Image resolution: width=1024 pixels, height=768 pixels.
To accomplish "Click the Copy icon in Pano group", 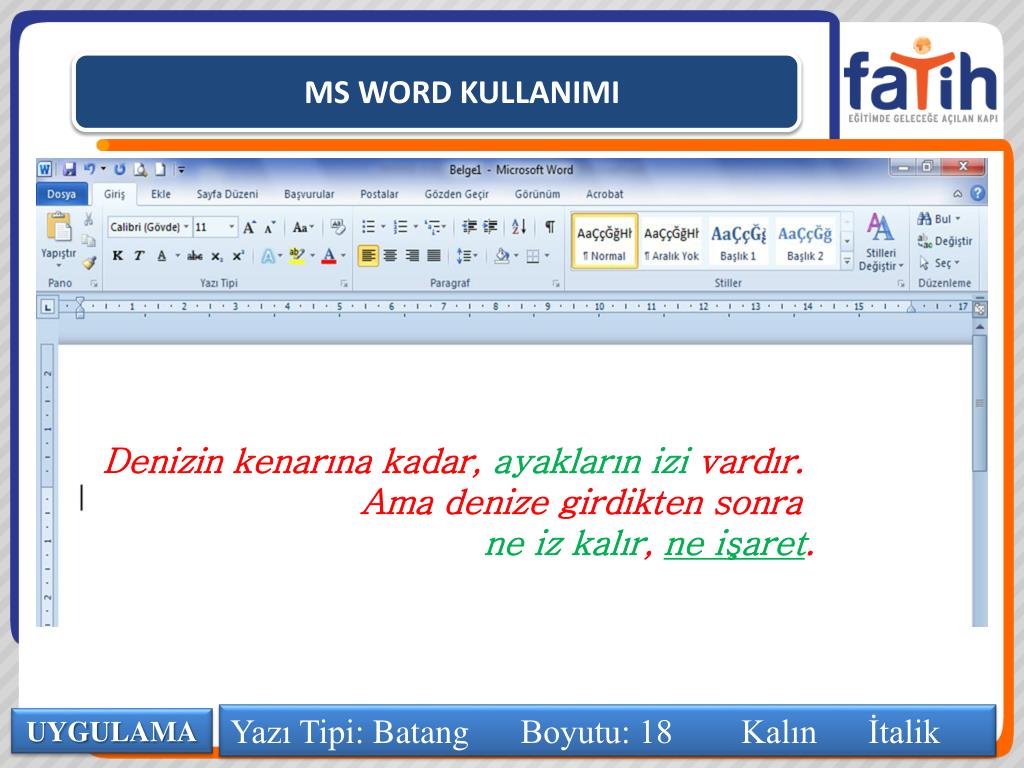I will pyautogui.click(x=89, y=241).
